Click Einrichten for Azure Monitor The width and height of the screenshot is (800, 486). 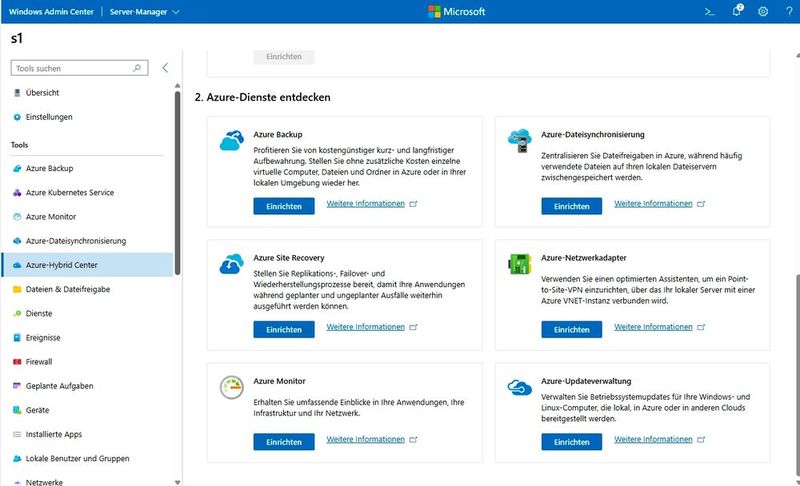click(x=284, y=442)
